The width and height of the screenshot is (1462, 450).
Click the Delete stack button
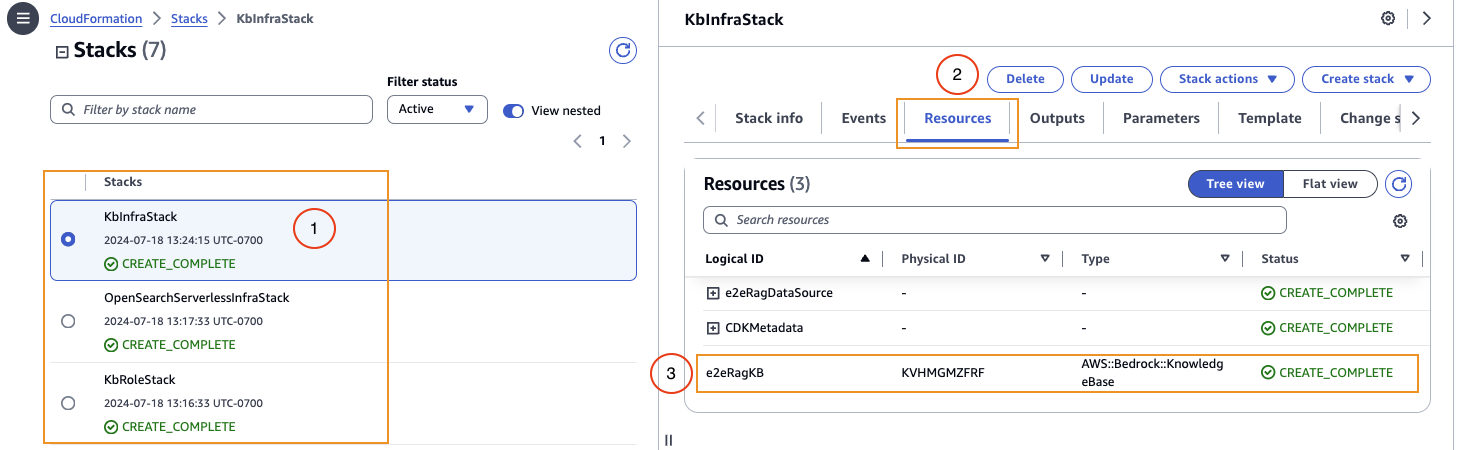(x=1025, y=79)
